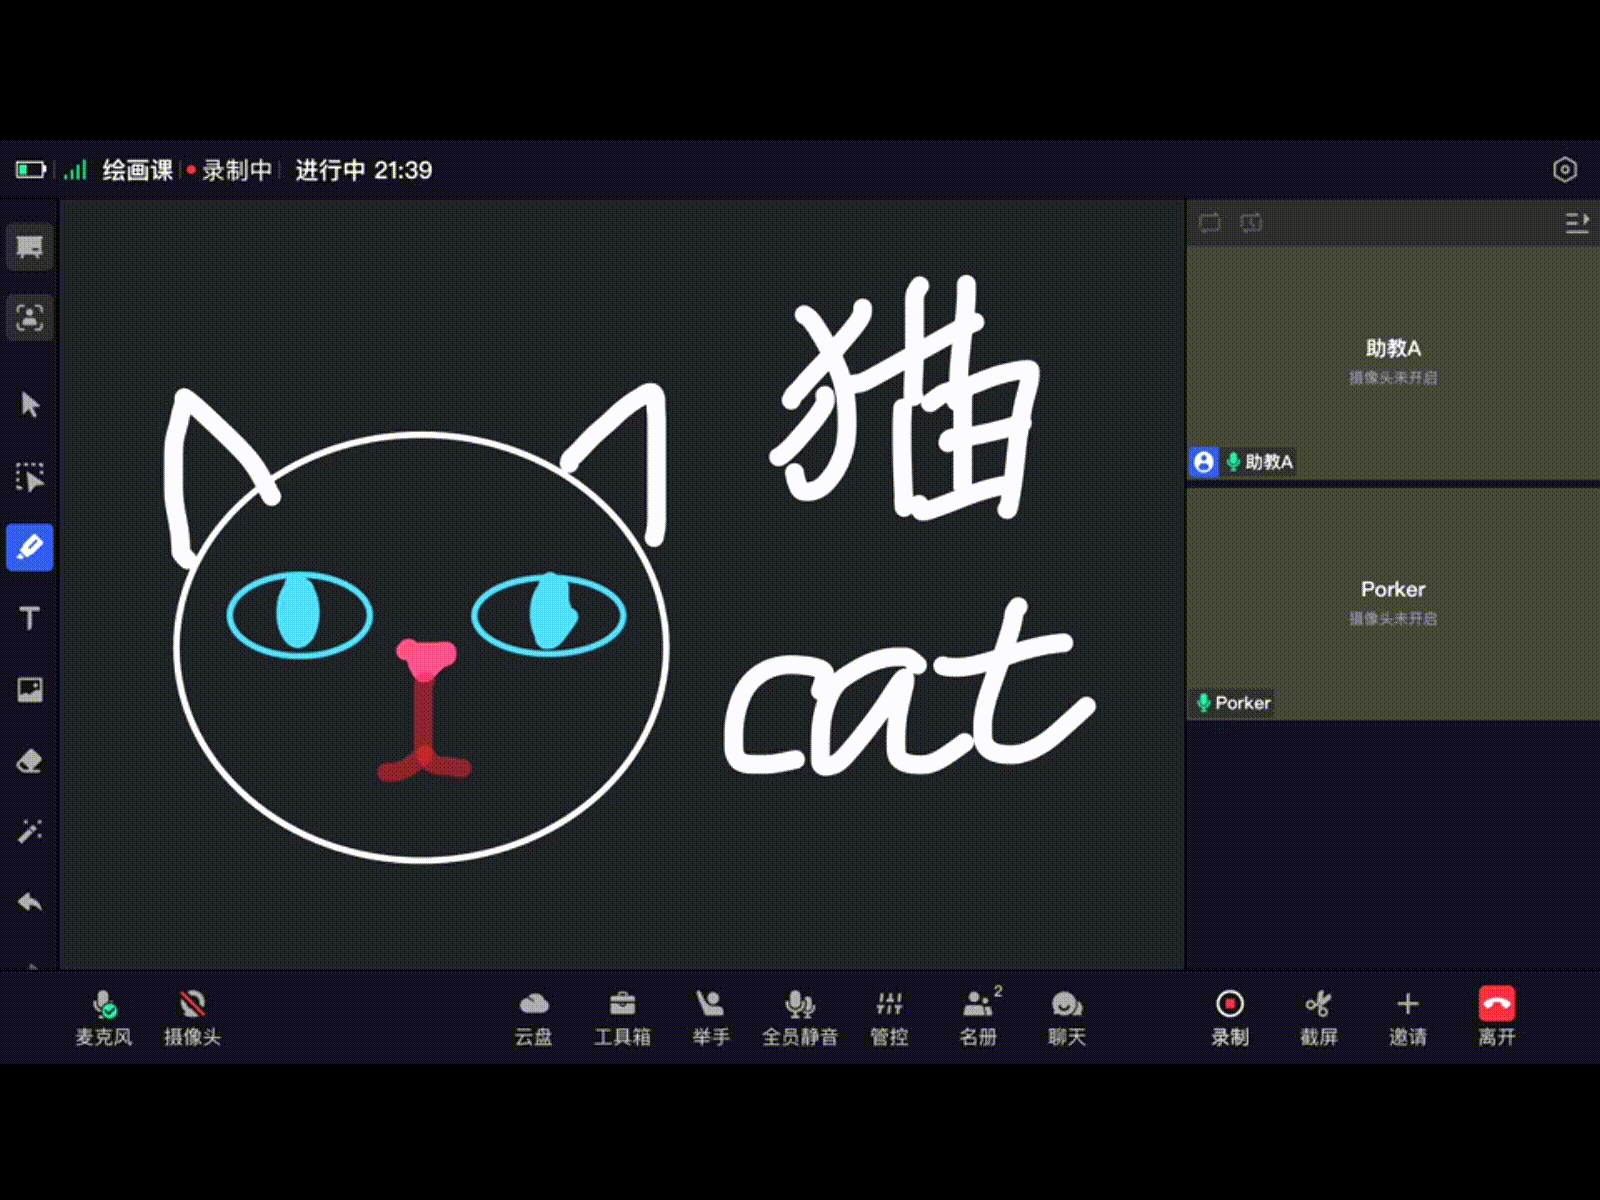Image resolution: width=1600 pixels, height=1200 pixels.
Task: Select the magic wand laser tool
Action: (30, 831)
